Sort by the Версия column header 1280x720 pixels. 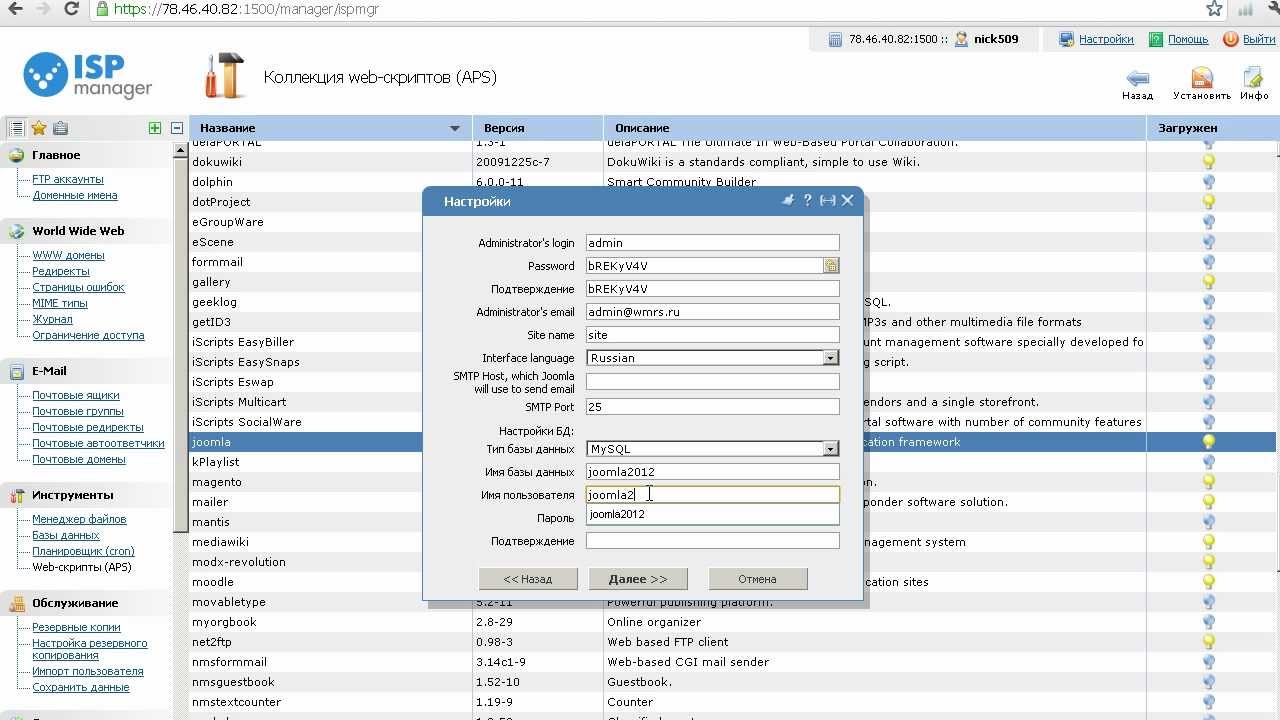pyautogui.click(x=538, y=128)
